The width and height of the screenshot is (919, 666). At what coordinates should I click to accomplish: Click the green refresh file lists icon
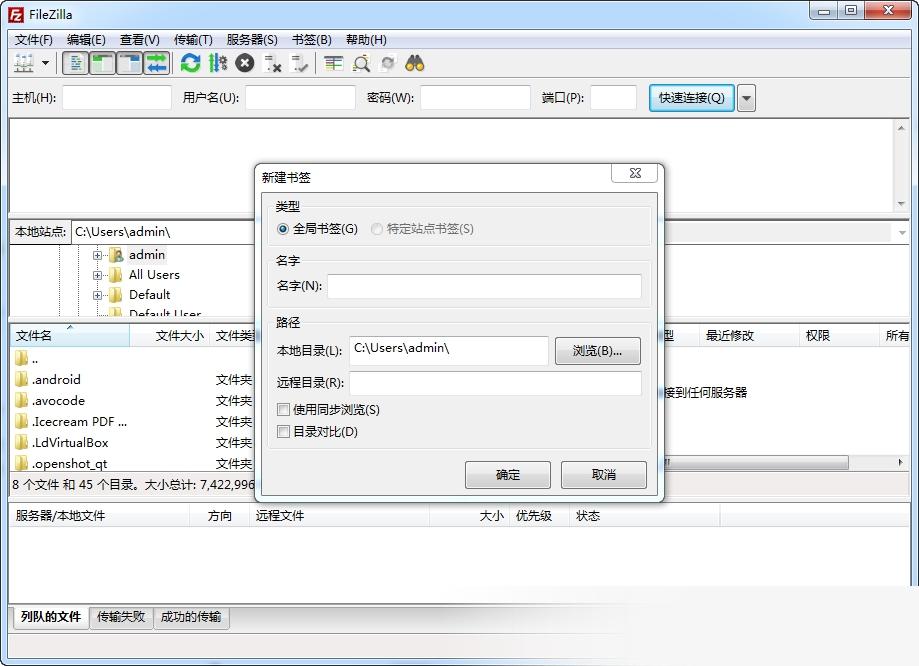point(190,63)
